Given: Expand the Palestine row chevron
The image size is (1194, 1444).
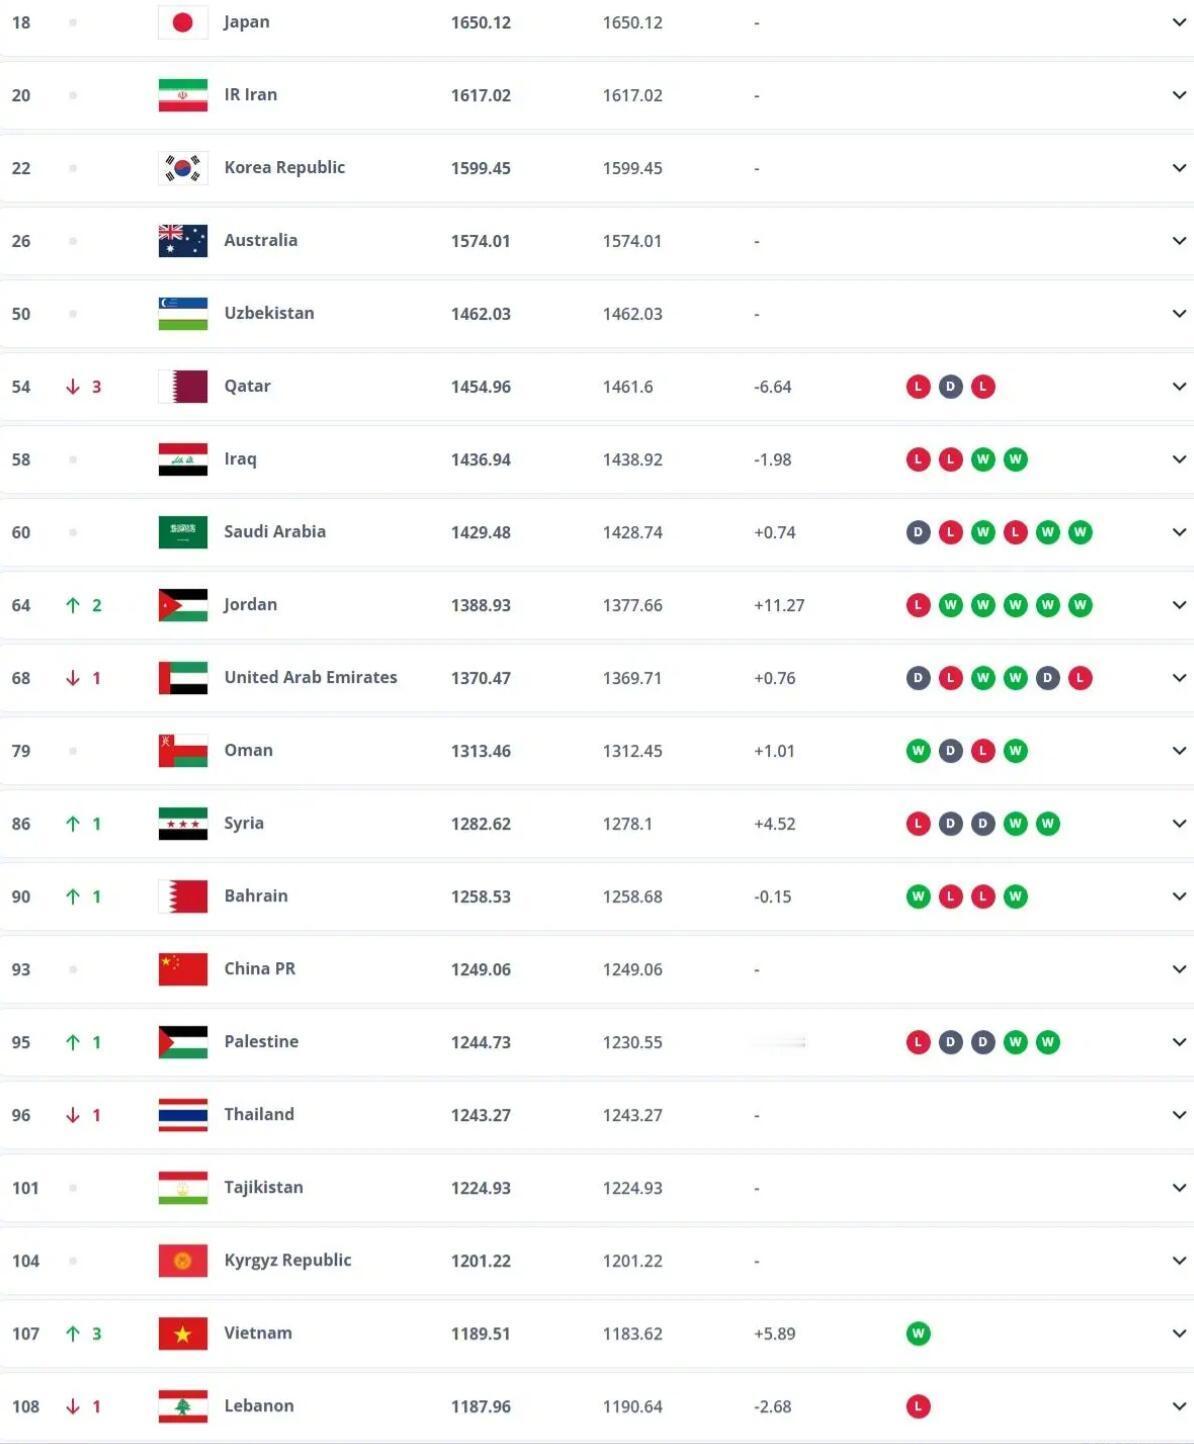Looking at the screenshot, I should (x=1179, y=1042).
